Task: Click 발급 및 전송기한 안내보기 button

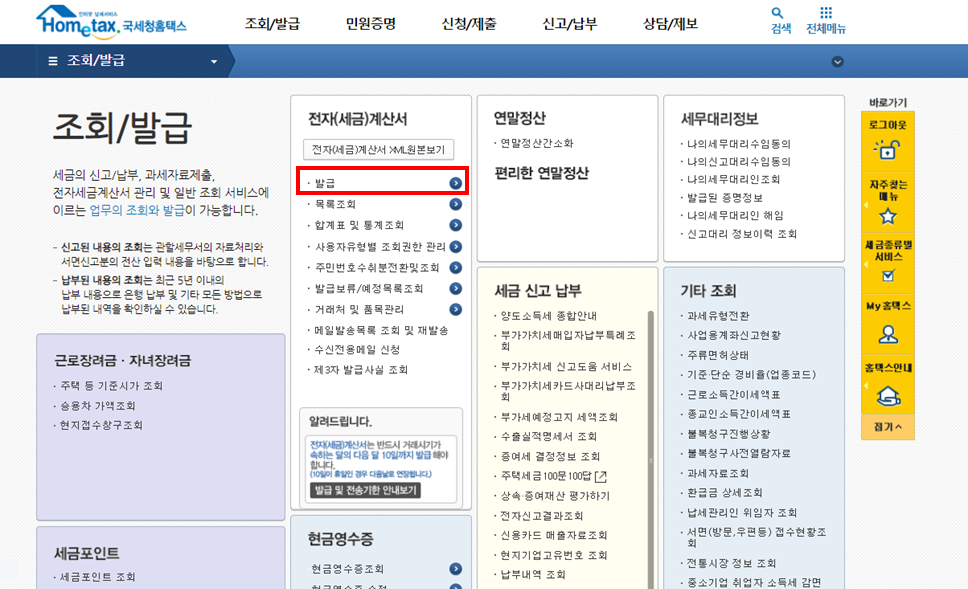Action: tap(365, 490)
